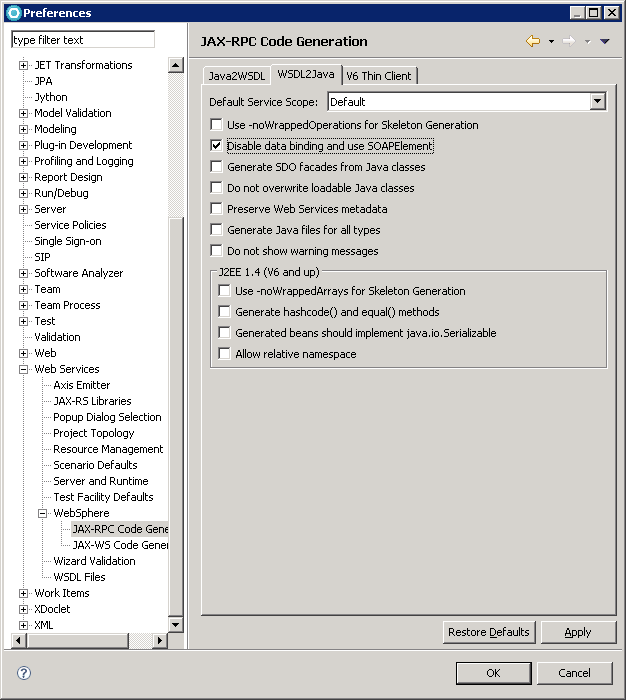Viewport: 626px width, 700px height.
Task: Enable Generate hashcode() and equal() methods
Action: (x=224, y=312)
